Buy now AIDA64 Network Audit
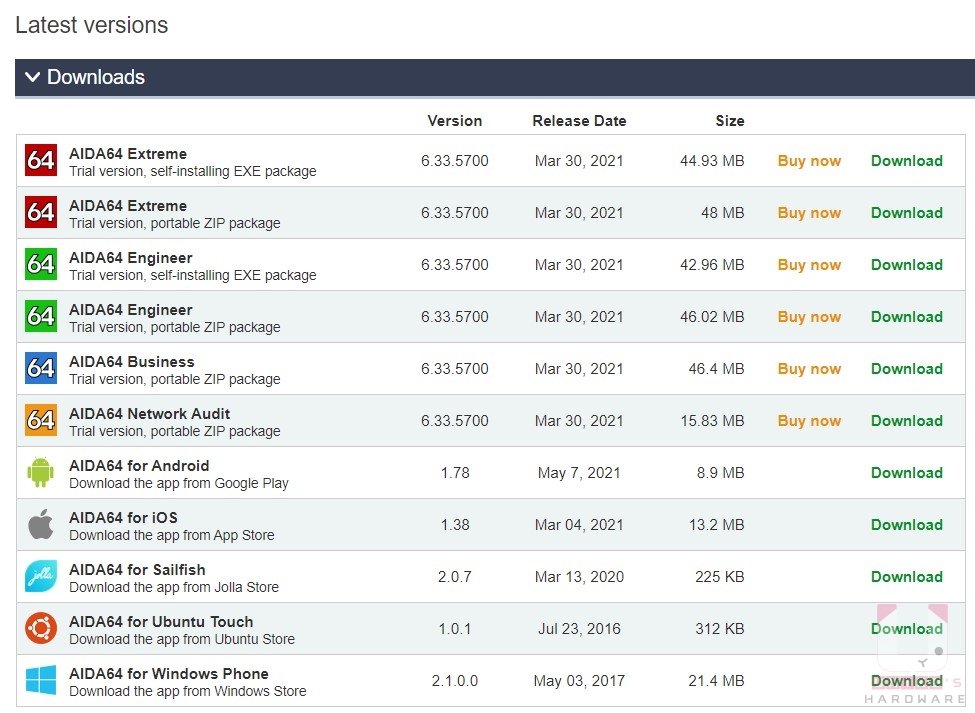 point(809,421)
